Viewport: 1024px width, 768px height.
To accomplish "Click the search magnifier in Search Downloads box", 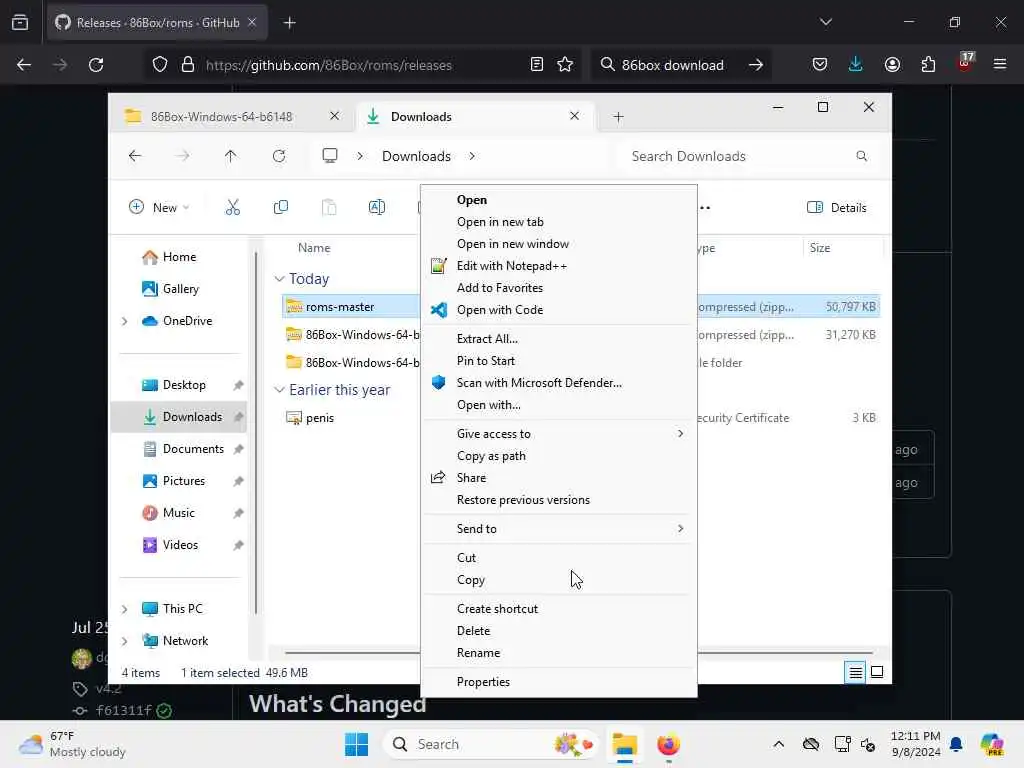I will tap(861, 156).
